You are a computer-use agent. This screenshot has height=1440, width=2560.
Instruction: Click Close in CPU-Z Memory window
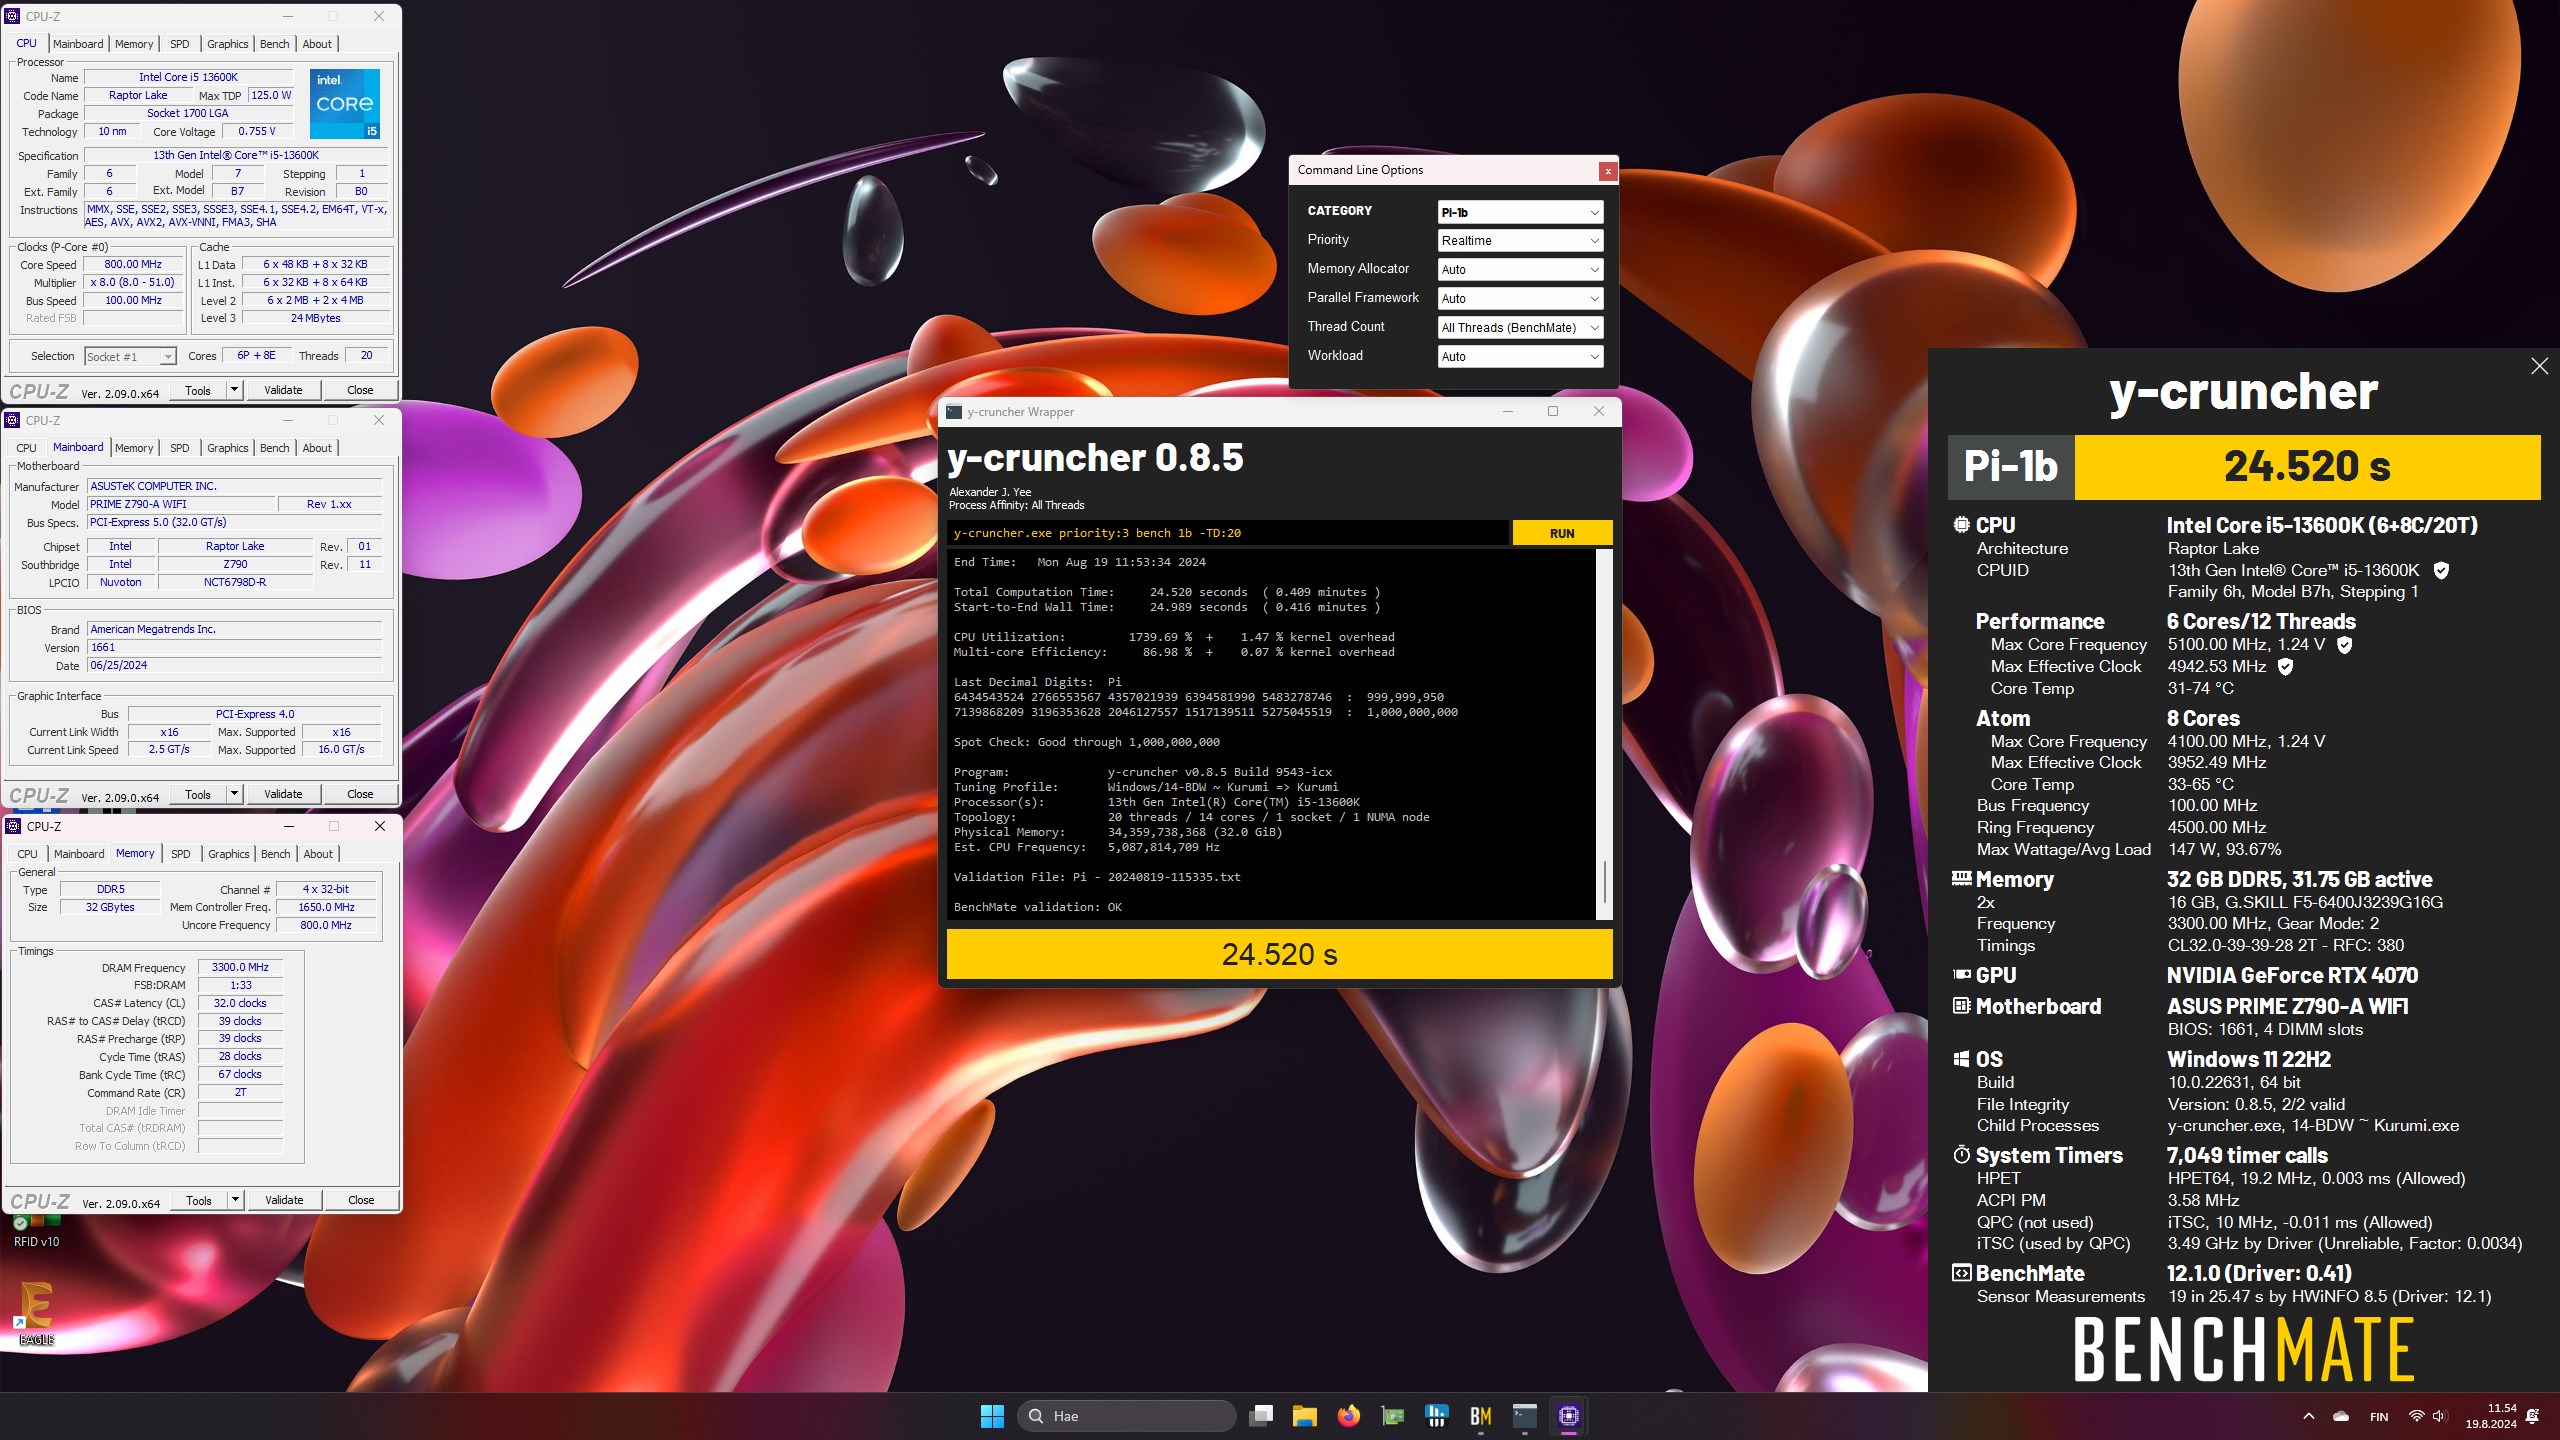pyautogui.click(x=361, y=1200)
